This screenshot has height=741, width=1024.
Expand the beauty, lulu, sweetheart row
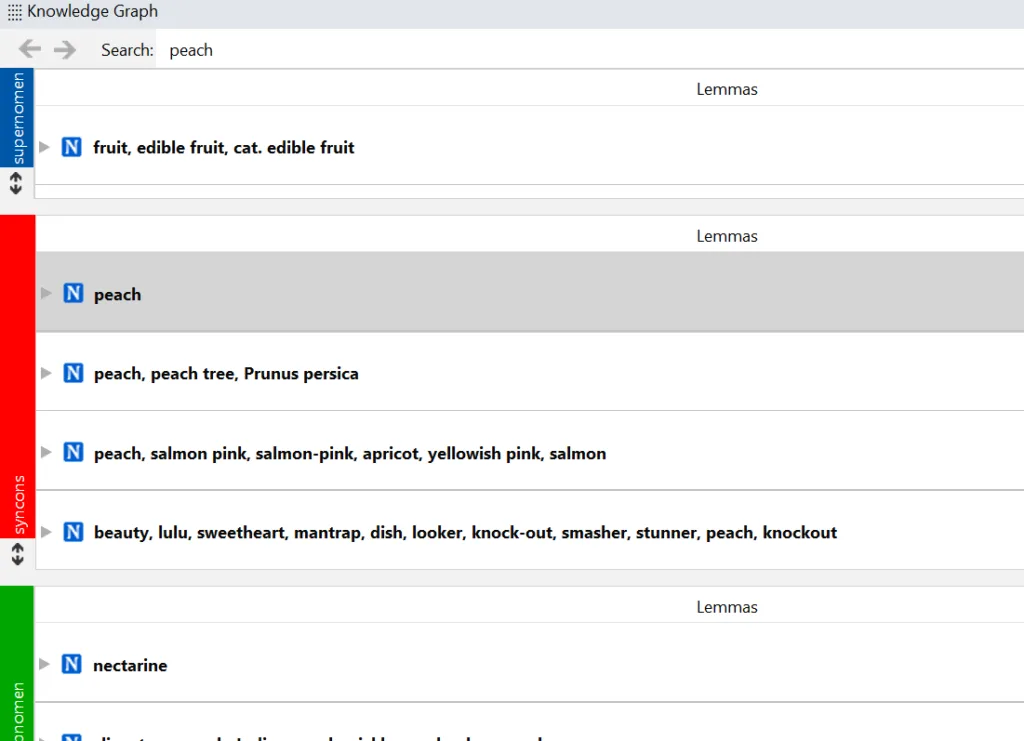(x=45, y=532)
